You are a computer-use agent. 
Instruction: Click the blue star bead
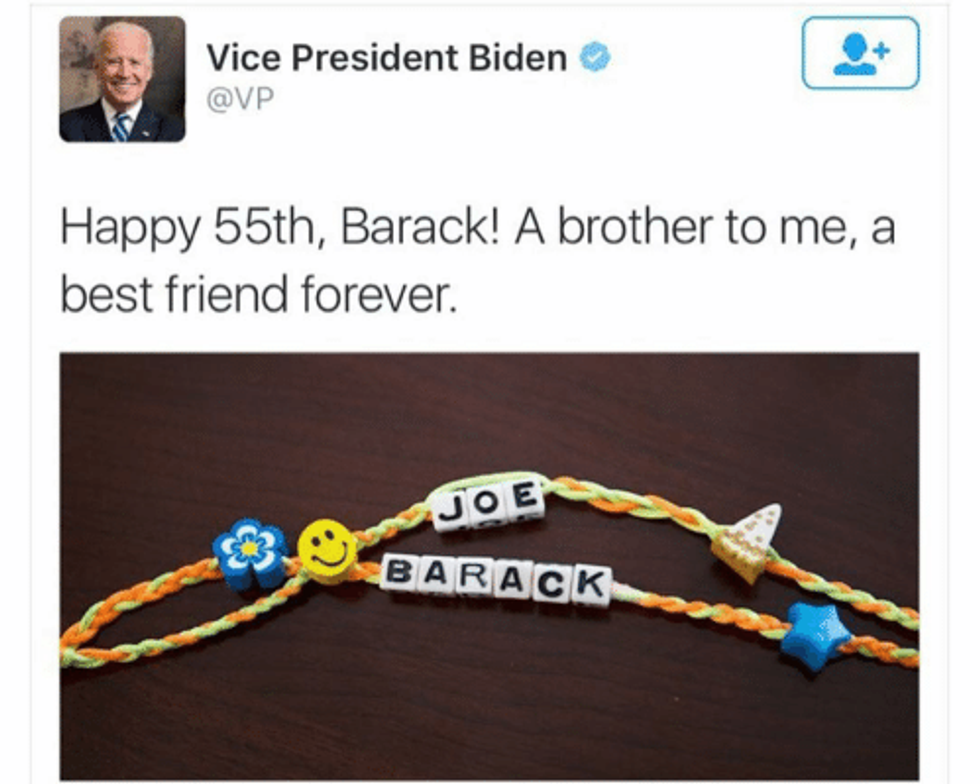pos(815,635)
